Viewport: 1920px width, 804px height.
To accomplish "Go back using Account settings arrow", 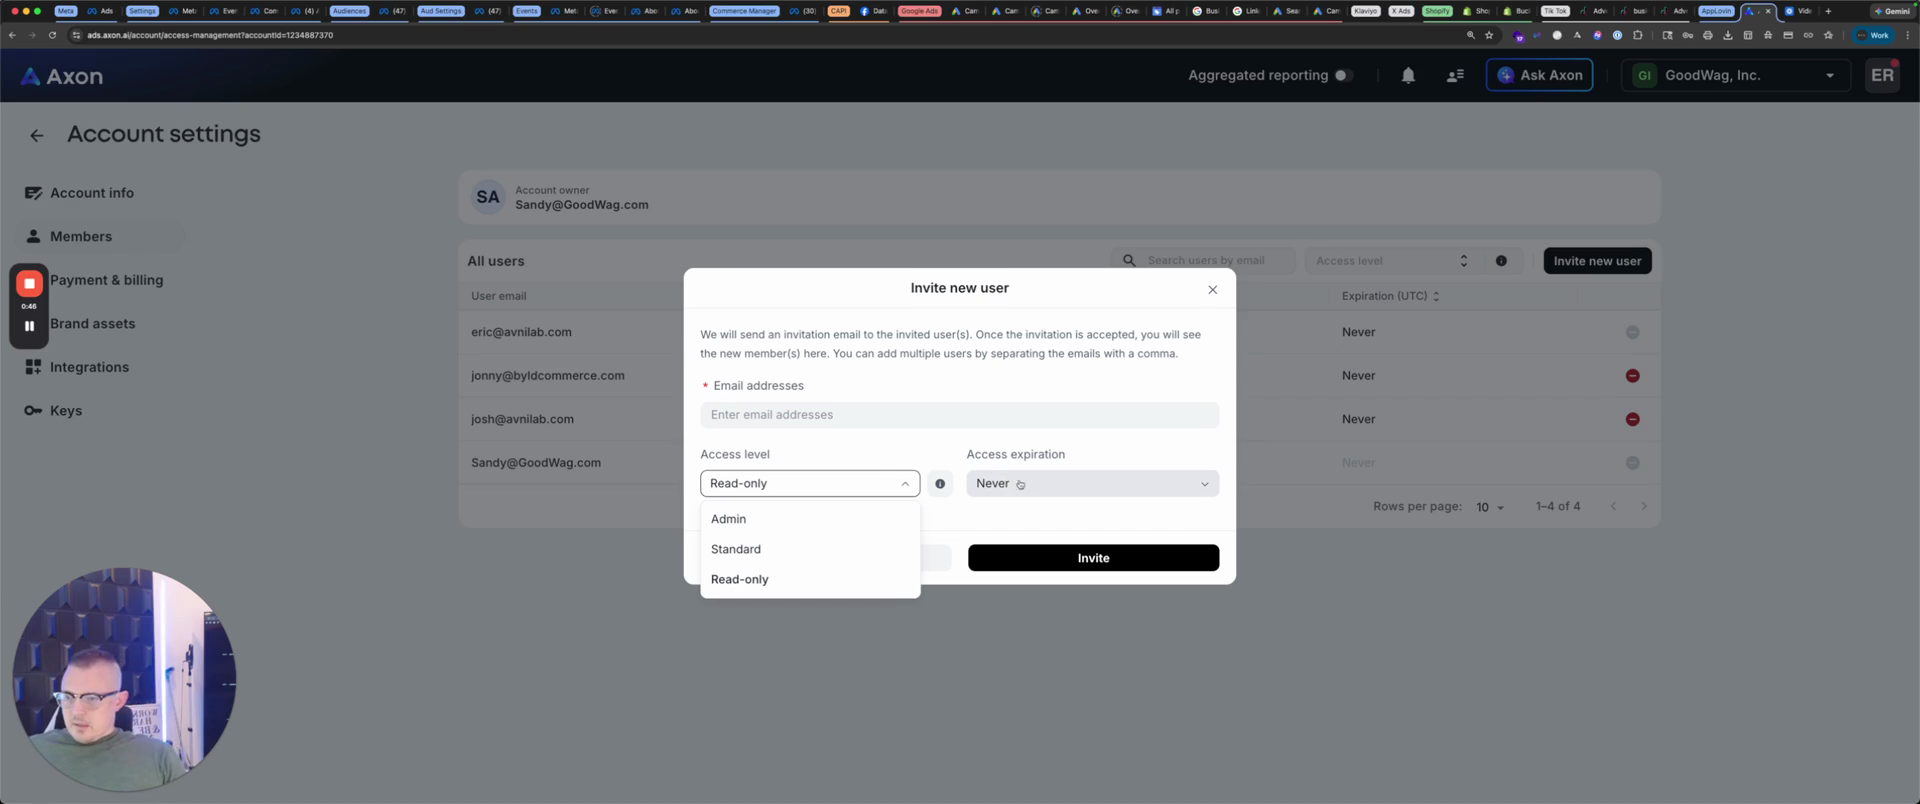I will 37,135.
